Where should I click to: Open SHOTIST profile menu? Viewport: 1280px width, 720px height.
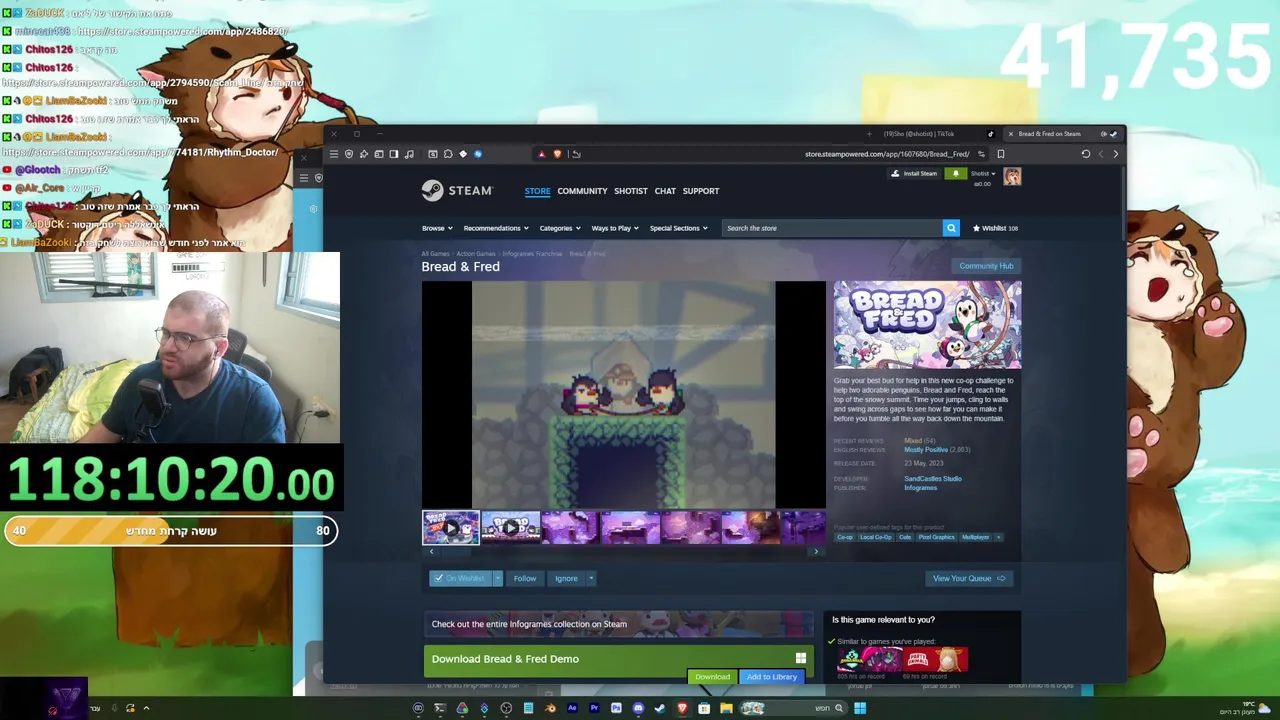[x=631, y=191]
